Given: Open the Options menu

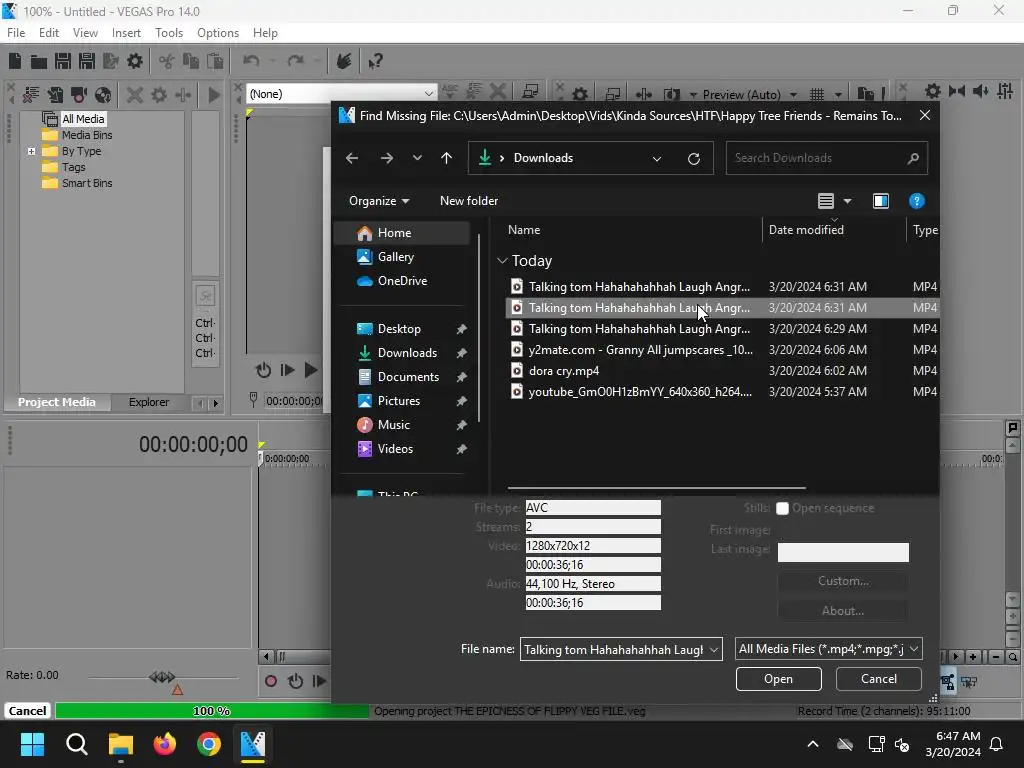Looking at the screenshot, I should coord(217,33).
